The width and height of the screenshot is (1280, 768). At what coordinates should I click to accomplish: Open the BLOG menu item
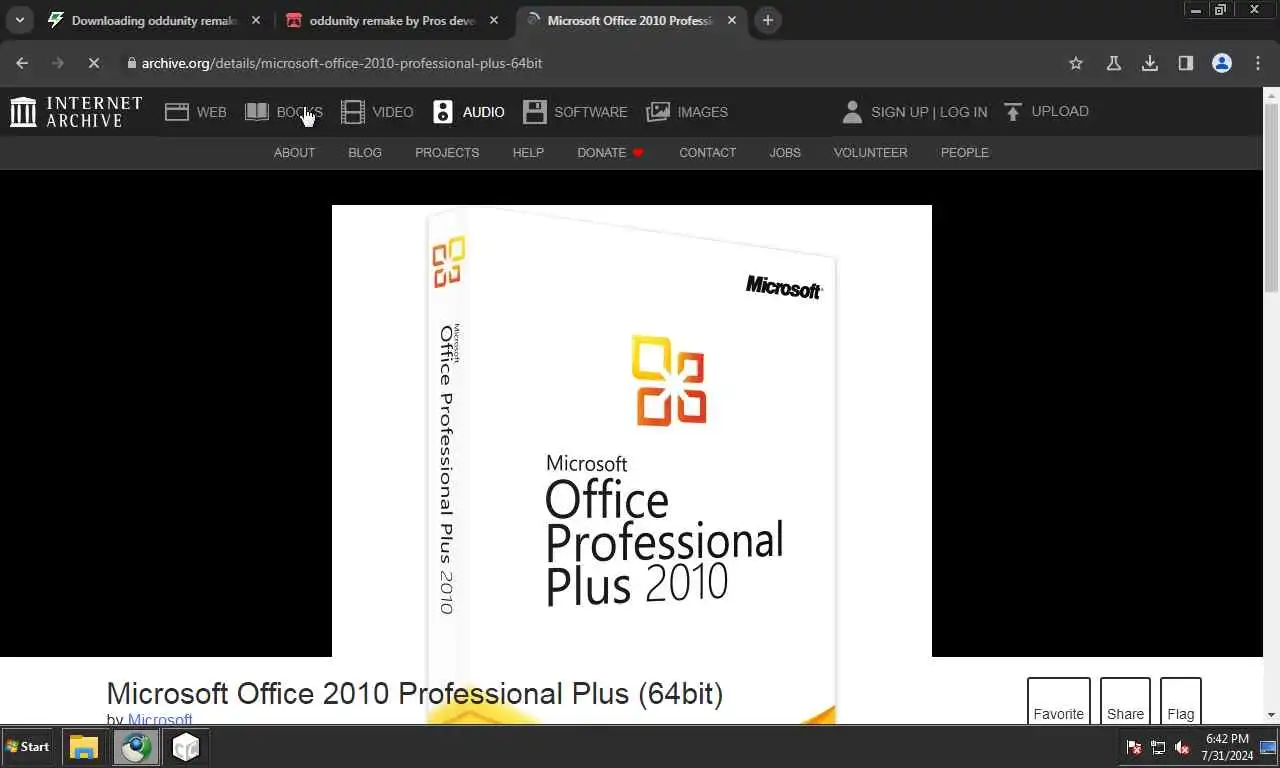(x=365, y=153)
